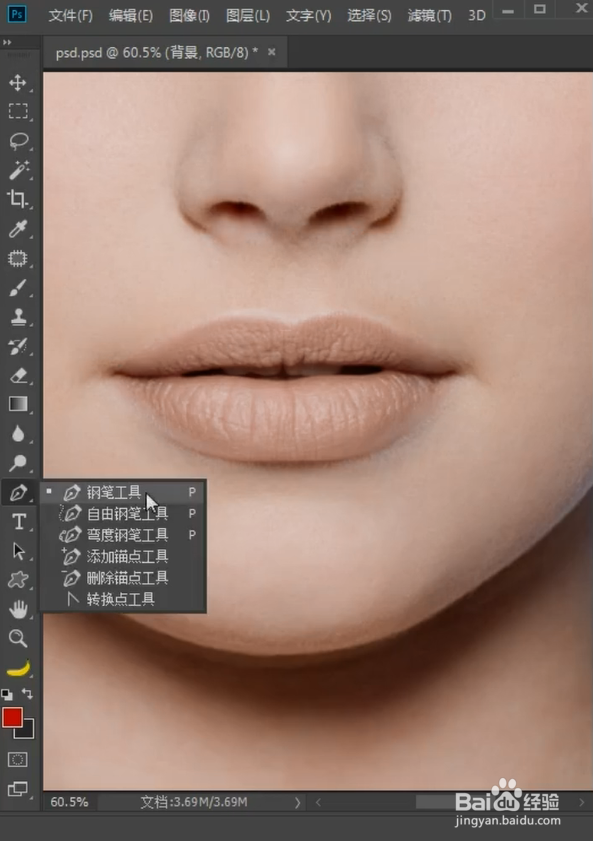Select the Dodge tool

click(x=18, y=462)
